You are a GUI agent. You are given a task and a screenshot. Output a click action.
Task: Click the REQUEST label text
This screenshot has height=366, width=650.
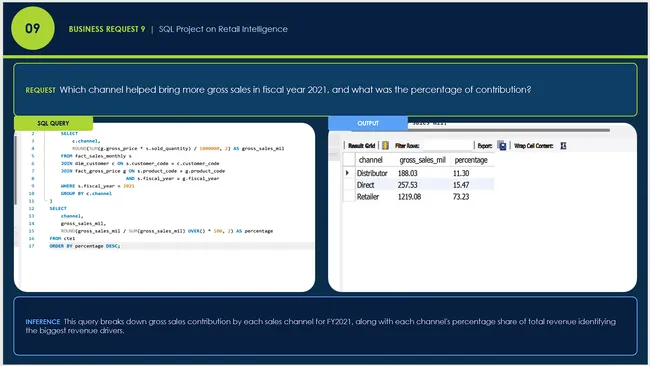pyautogui.click(x=40, y=90)
